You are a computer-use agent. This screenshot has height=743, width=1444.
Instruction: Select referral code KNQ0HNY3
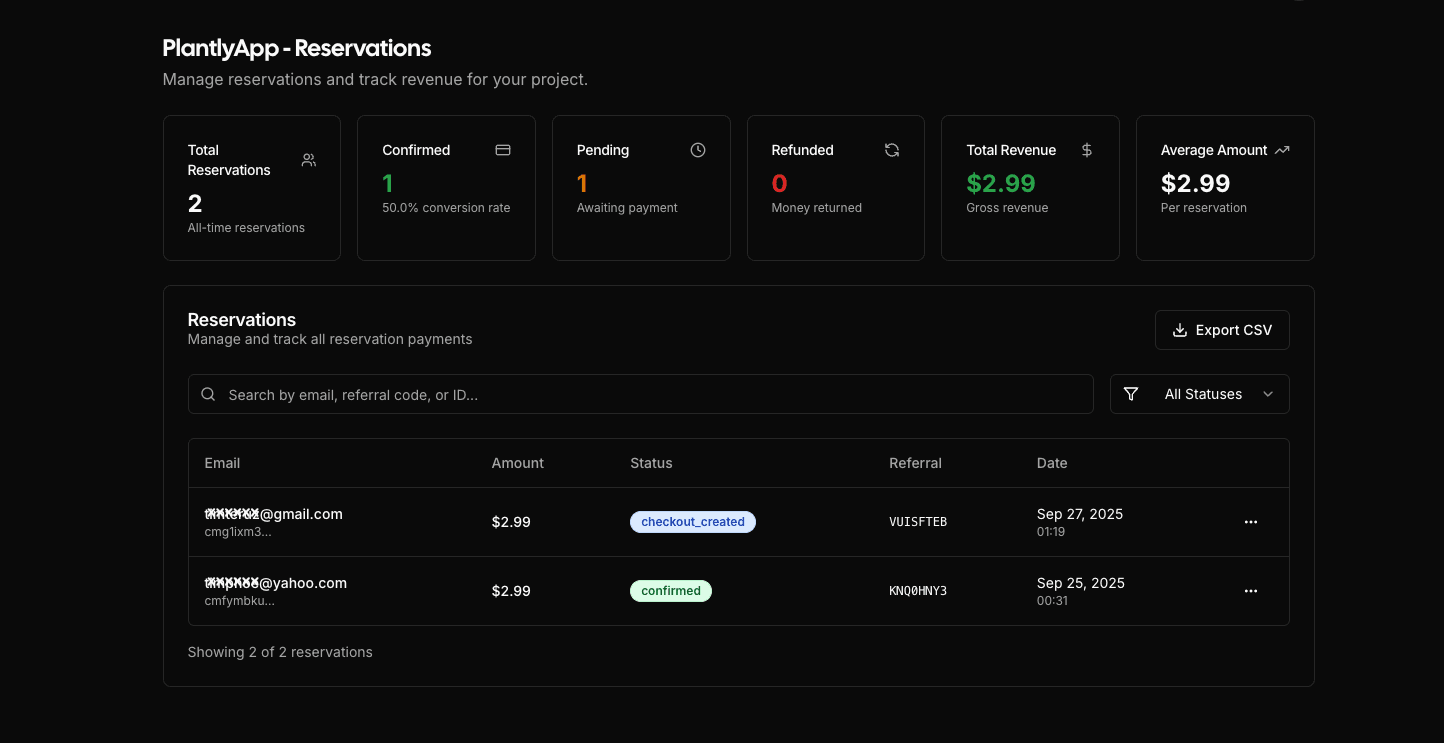(x=917, y=591)
